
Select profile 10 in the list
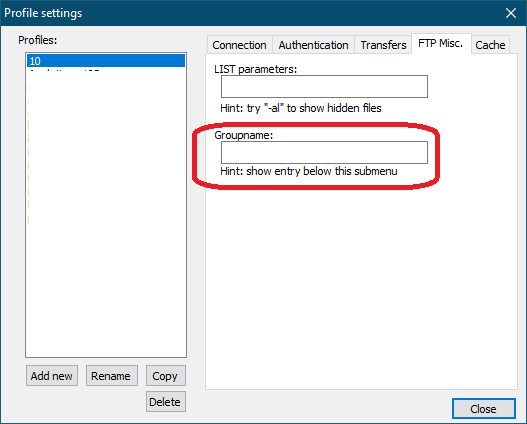[106, 61]
